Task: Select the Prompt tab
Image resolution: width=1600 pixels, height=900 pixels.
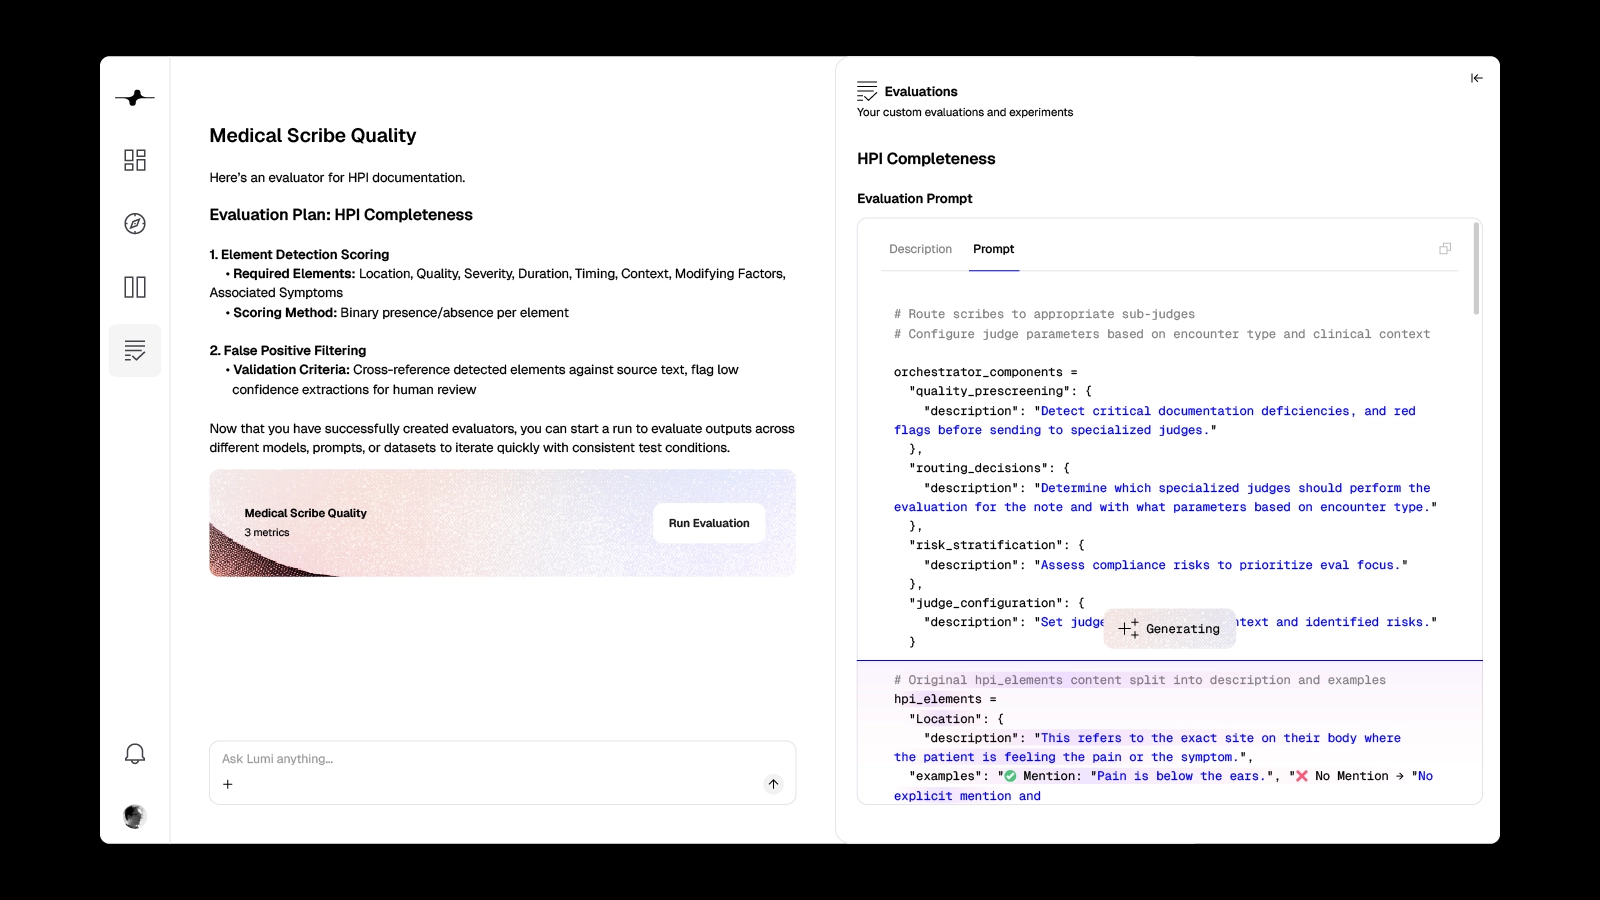Action: click(x=994, y=249)
